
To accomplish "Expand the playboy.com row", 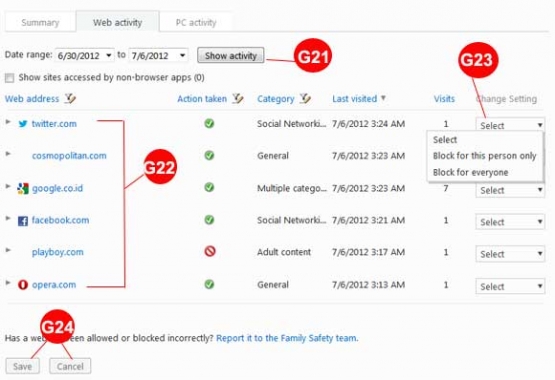I will [8, 250].
